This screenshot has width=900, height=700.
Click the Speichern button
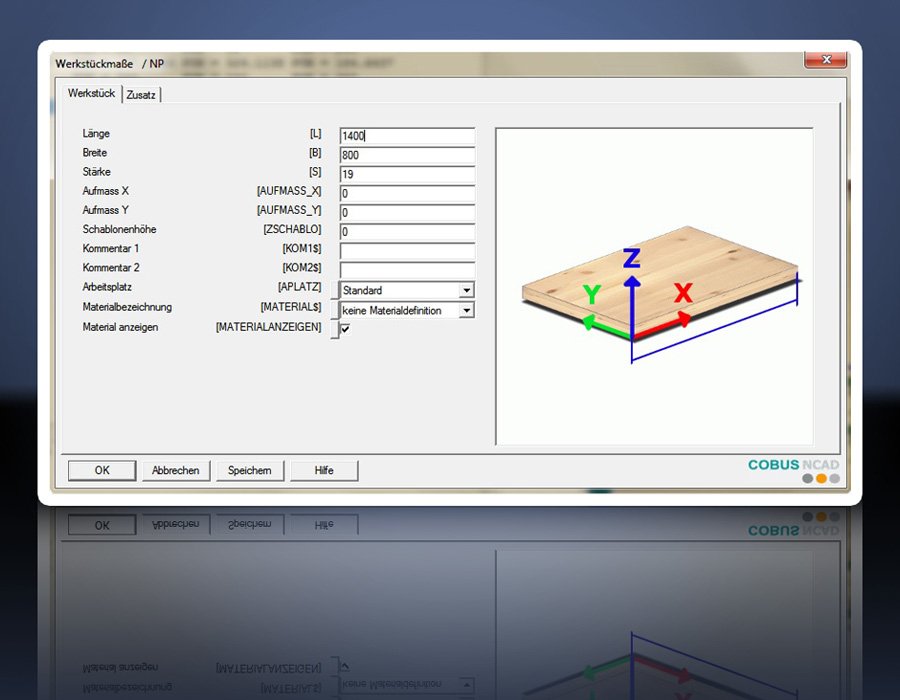tap(250, 470)
